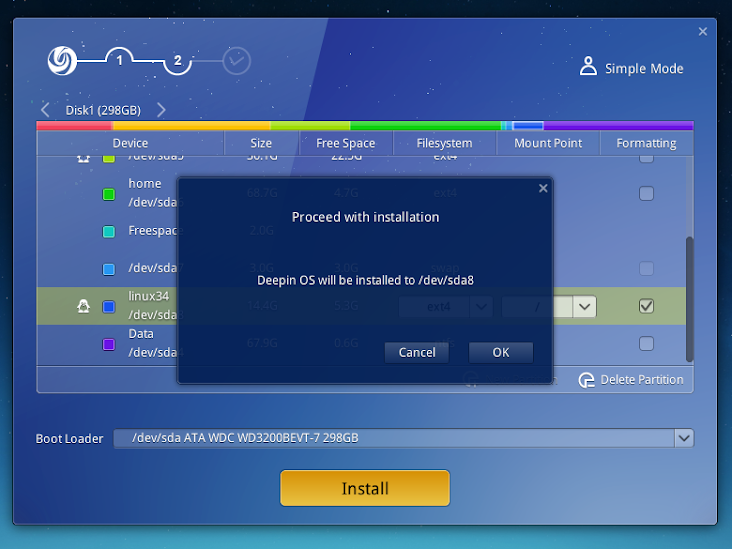Click the Deepin logo icon
The image size is (732, 549).
pyautogui.click(x=62, y=61)
